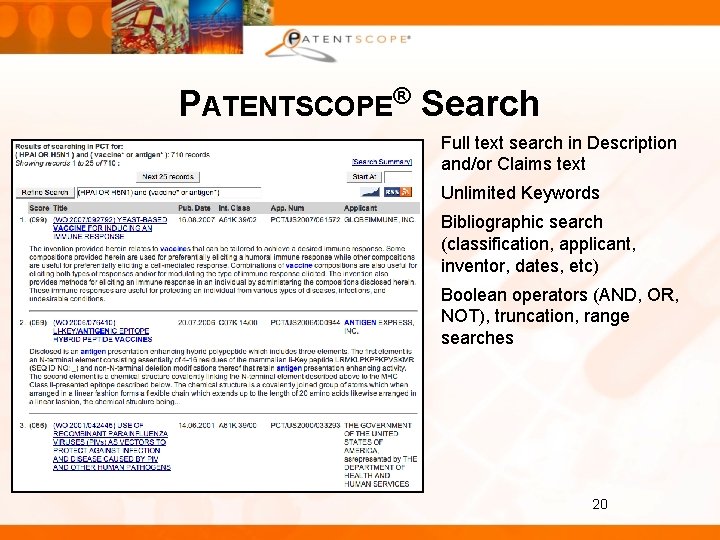Select publication date 20.07.2006
Viewport: 720px width, 540px height.
(x=197, y=323)
